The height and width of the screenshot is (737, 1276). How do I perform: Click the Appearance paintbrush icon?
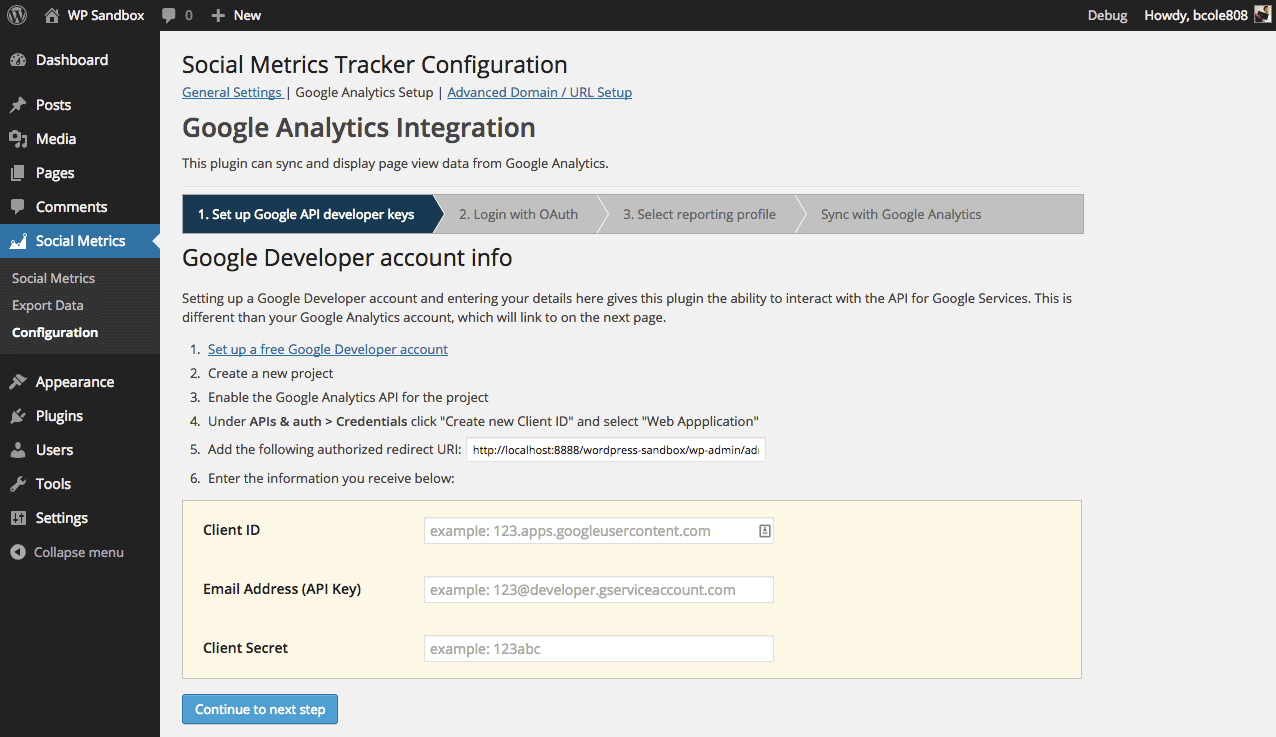pyautogui.click(x=18, y=382)
